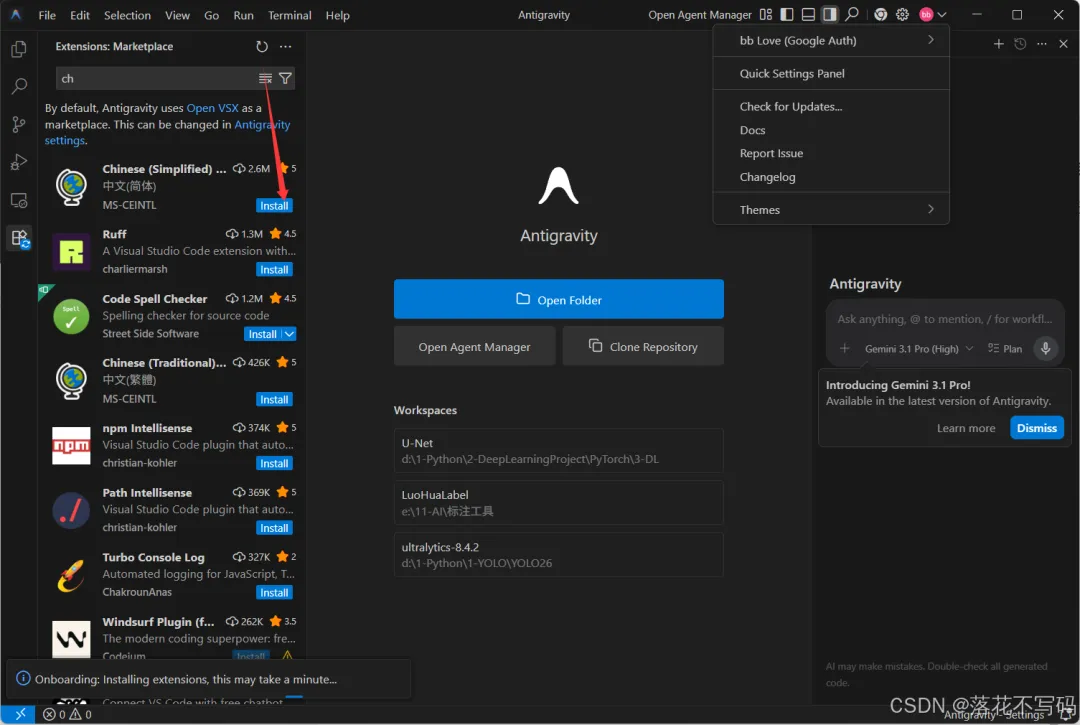Open the File menu

pyautogui.click(x=47, y=14)
